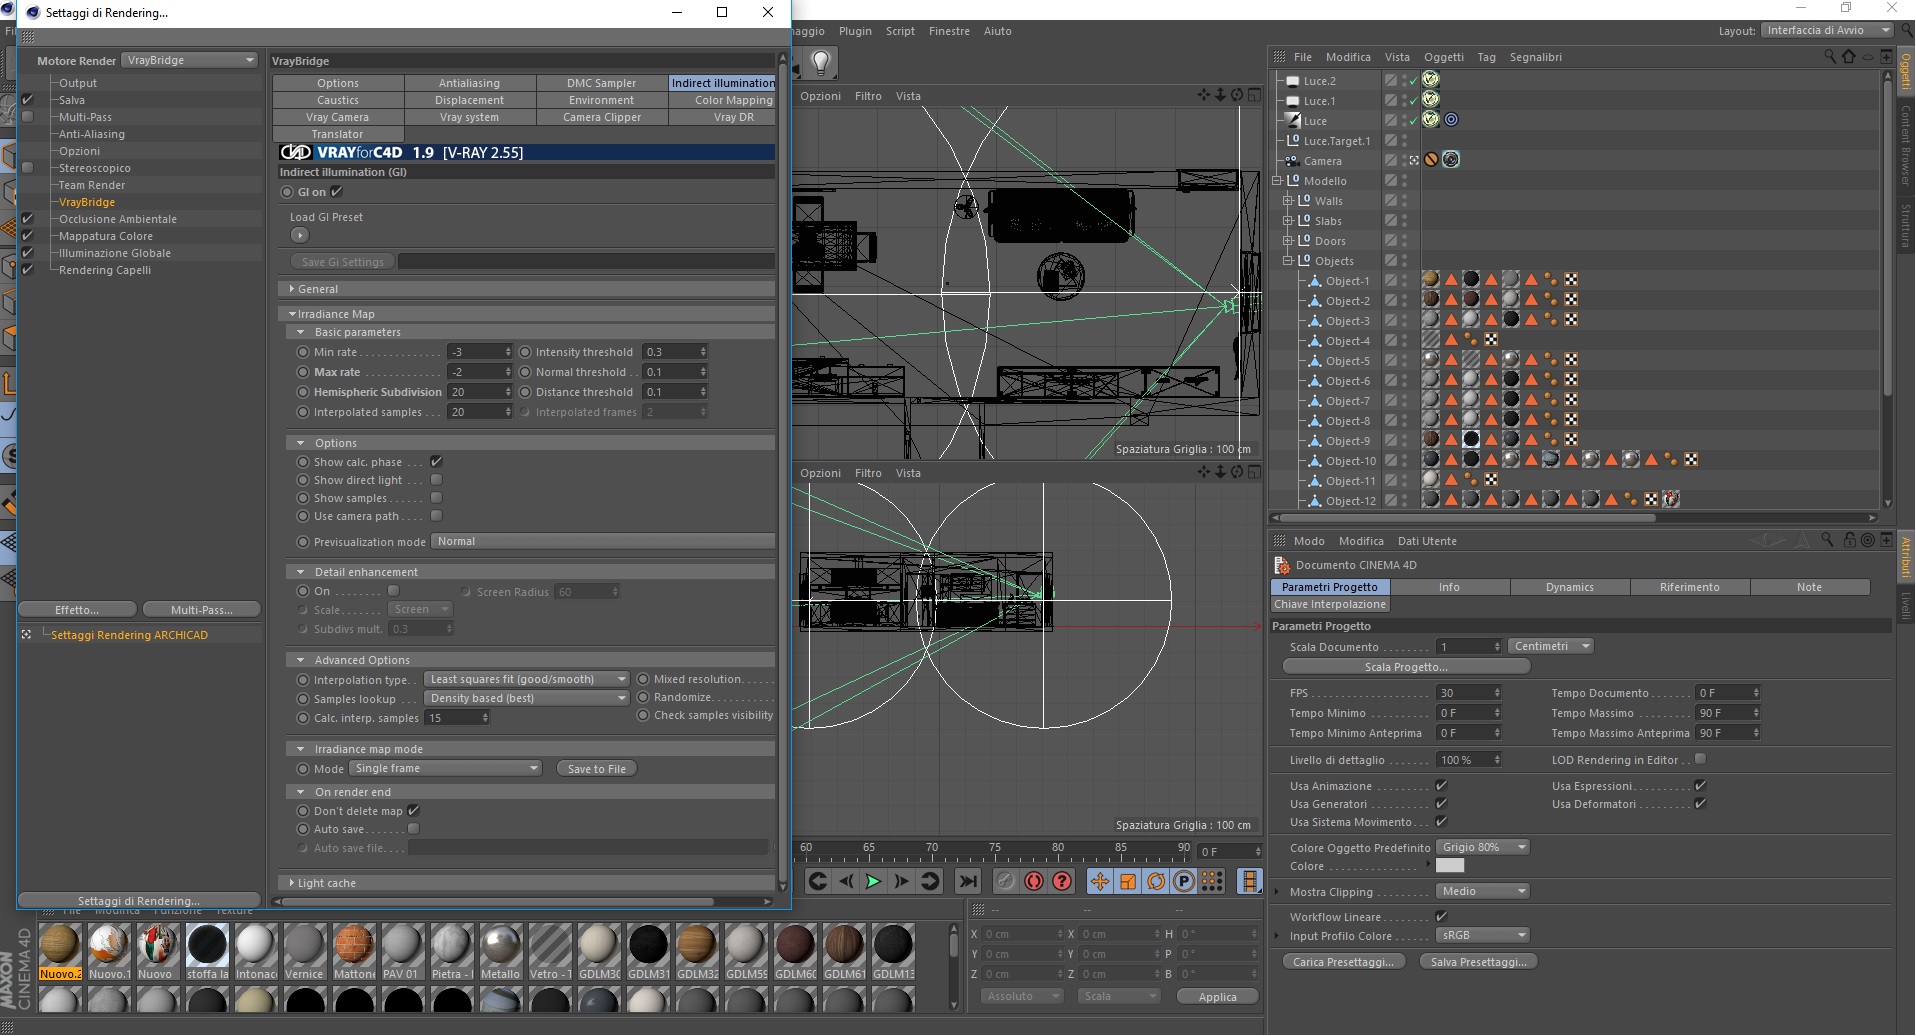The width and height of the screenshot is (1916, 1036).
Task: Click the Carica Presettaggi... button
Action: click(x=1343, y=962)
